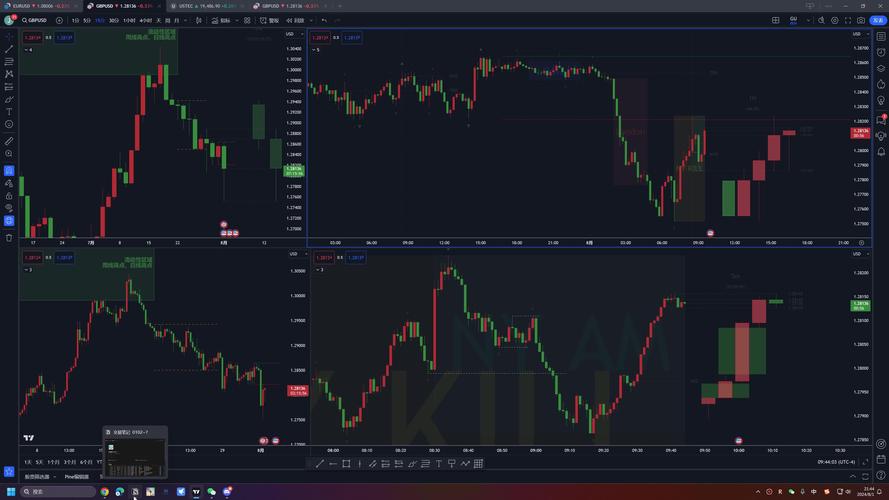Expand USD currency dropdown in bottom-left chart

pos(297,254)
